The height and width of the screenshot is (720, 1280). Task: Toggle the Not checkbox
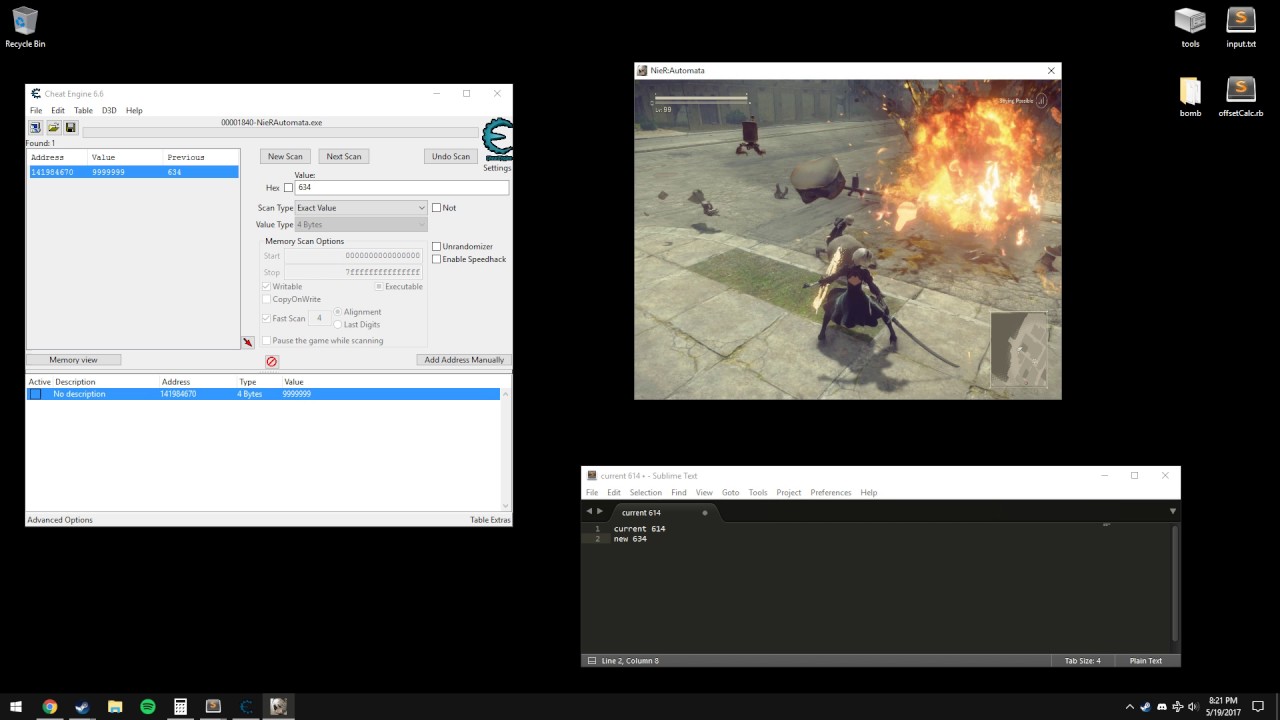436,208
